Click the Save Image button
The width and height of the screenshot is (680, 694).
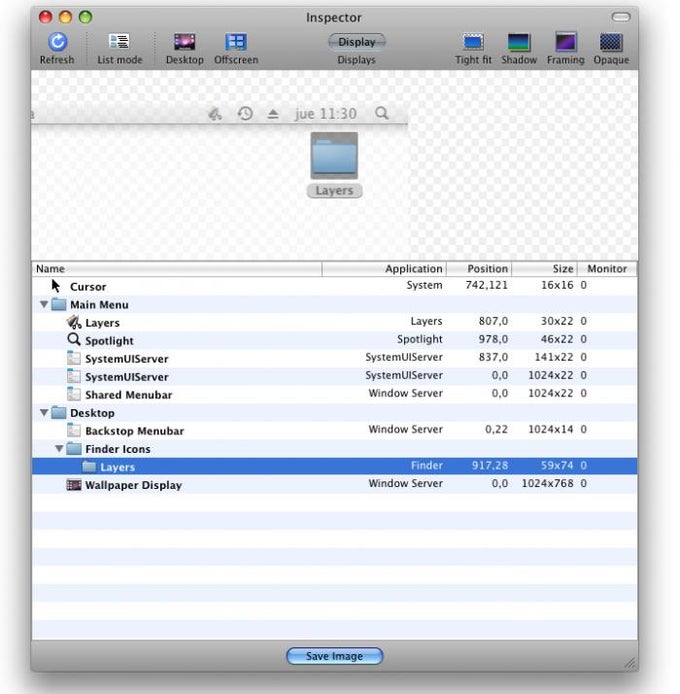pos(334,655)
